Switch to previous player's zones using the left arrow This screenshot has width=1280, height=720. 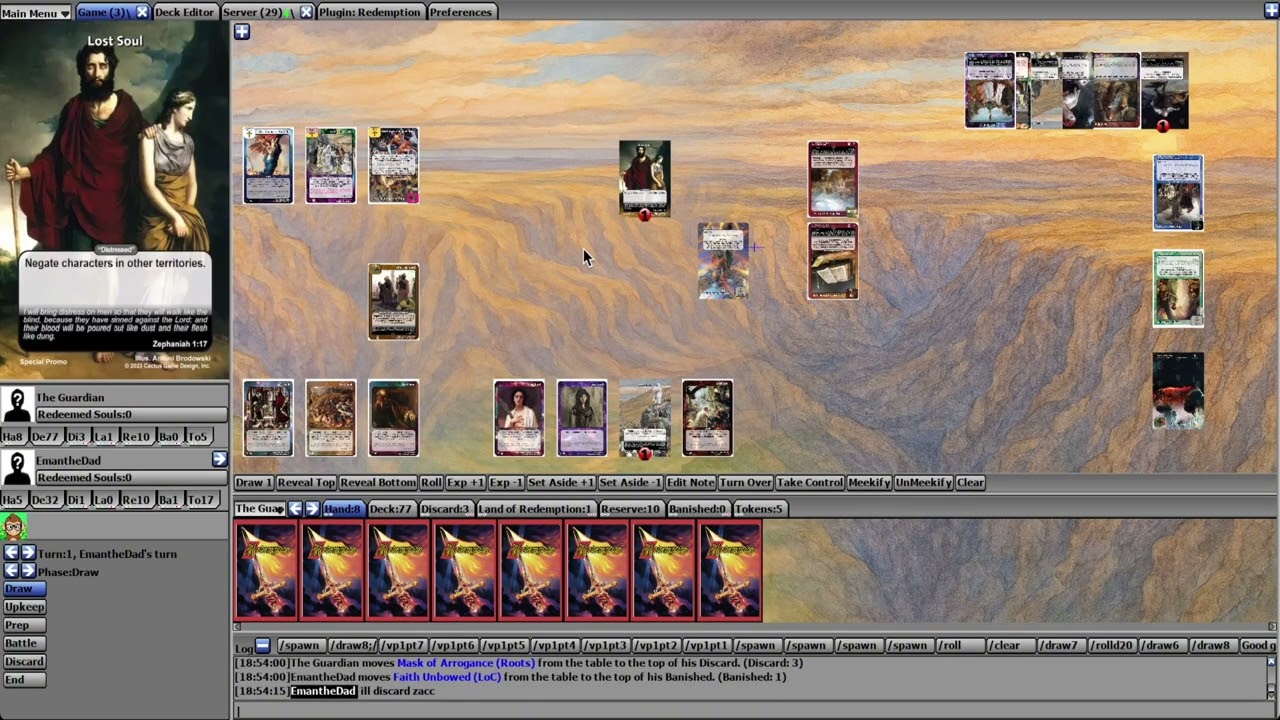click(295, 509)
